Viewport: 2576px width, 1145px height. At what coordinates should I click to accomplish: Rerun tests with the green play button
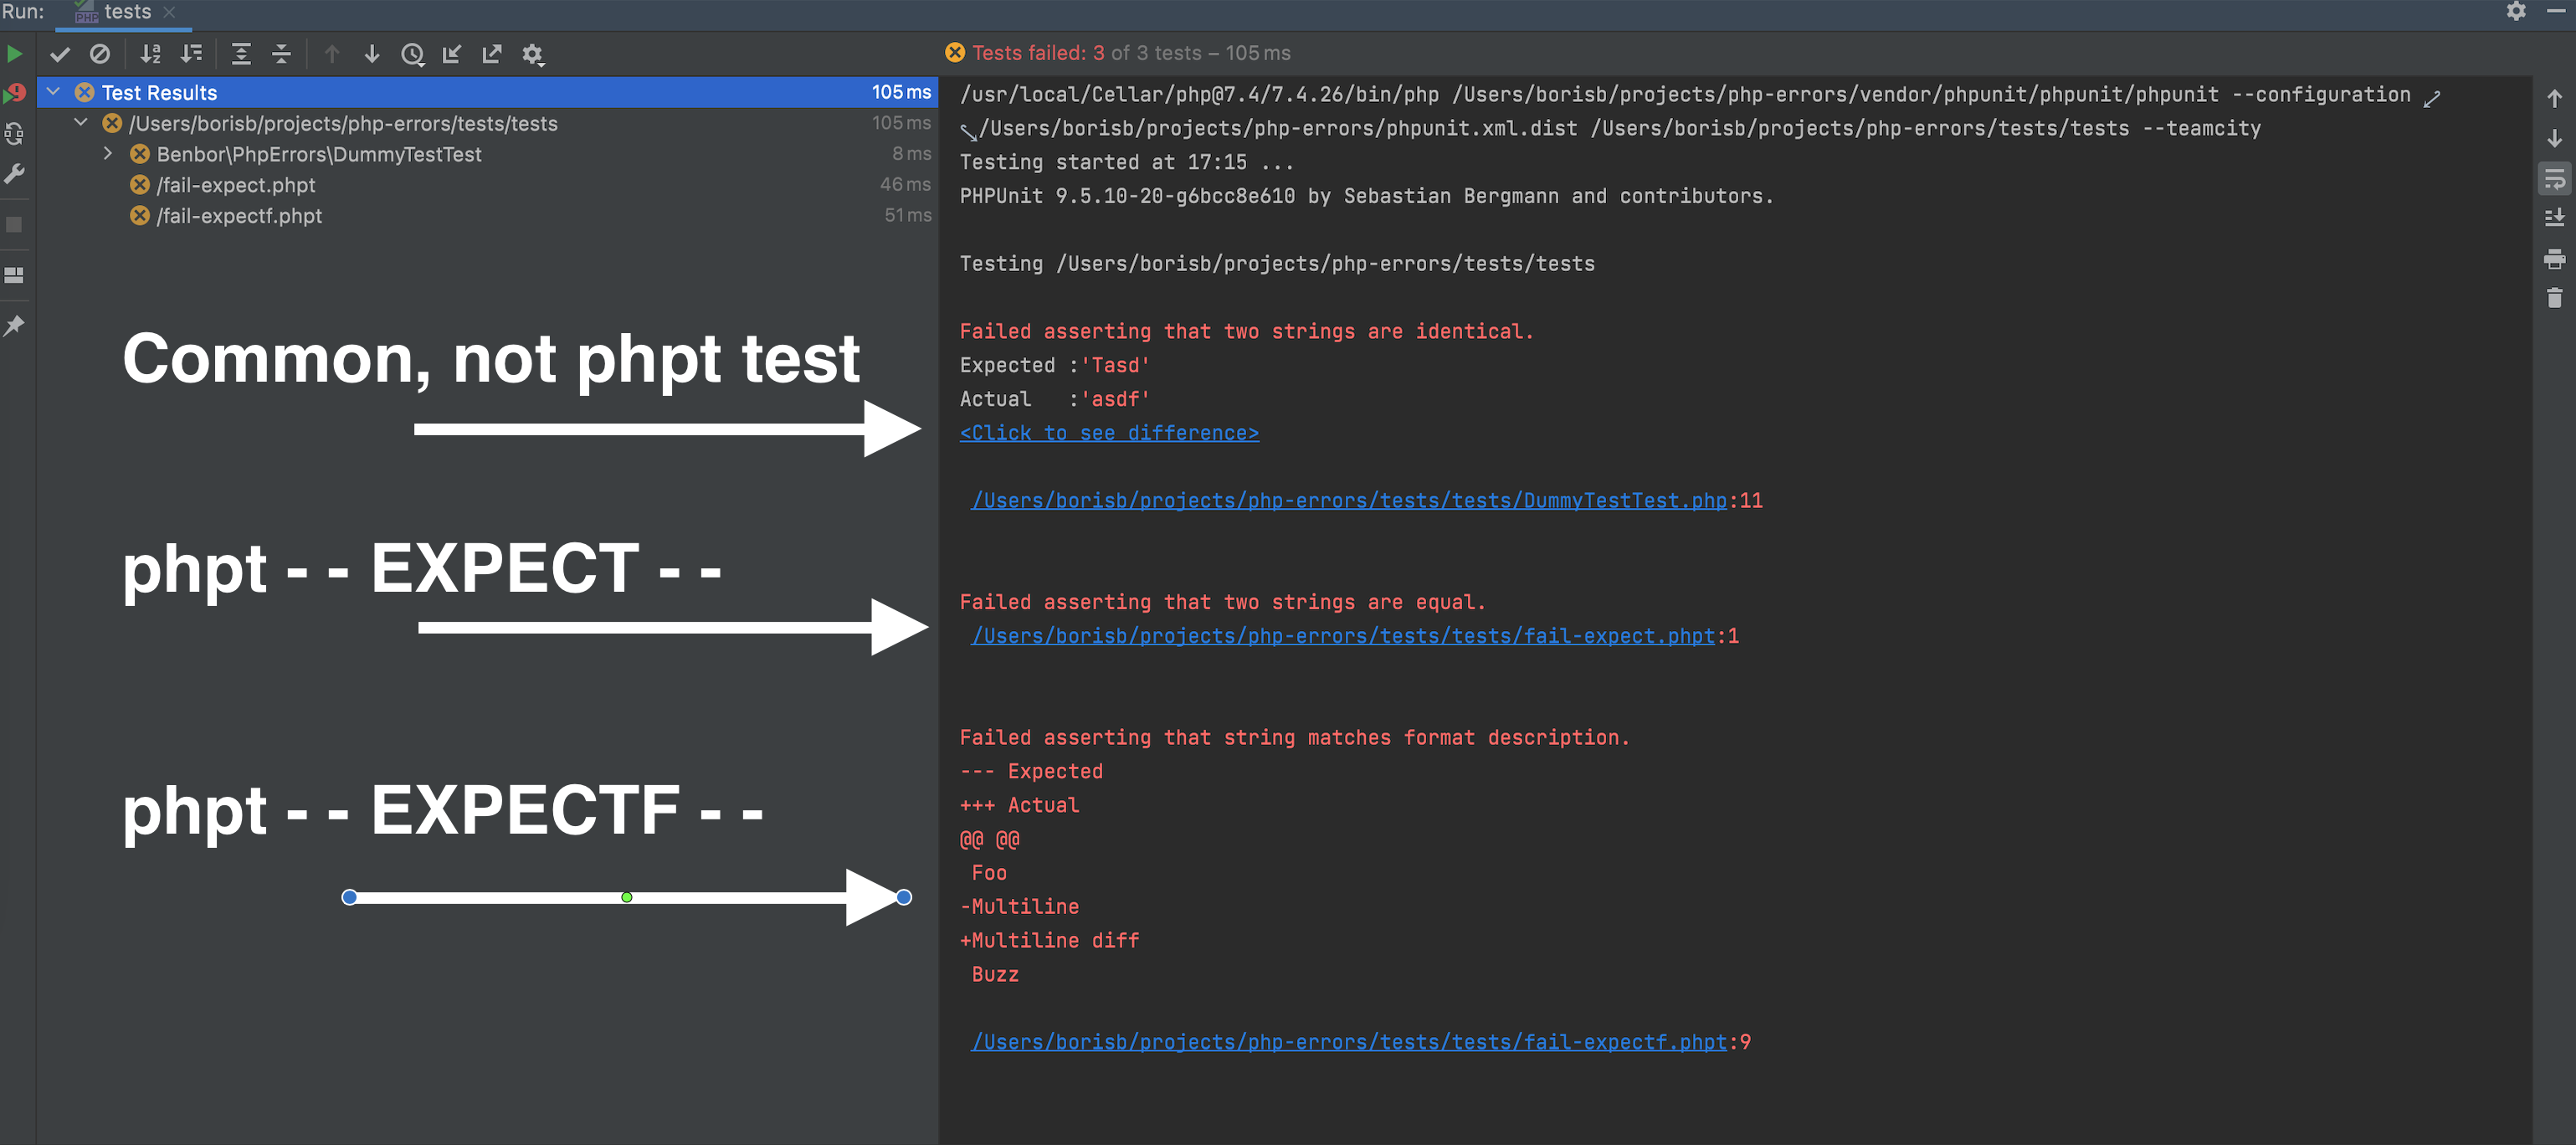point(15,54)
